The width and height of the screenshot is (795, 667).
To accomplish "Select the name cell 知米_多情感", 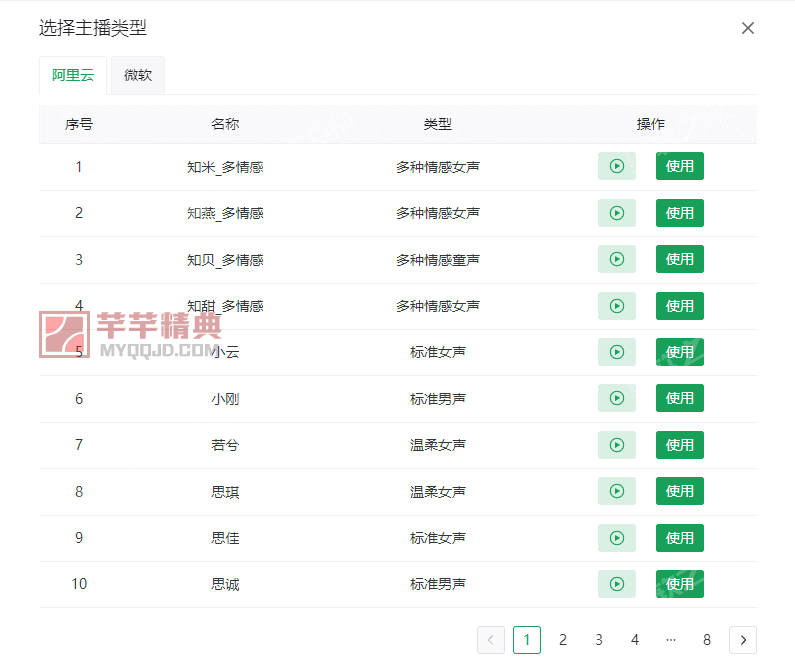I will click(225, 167).
